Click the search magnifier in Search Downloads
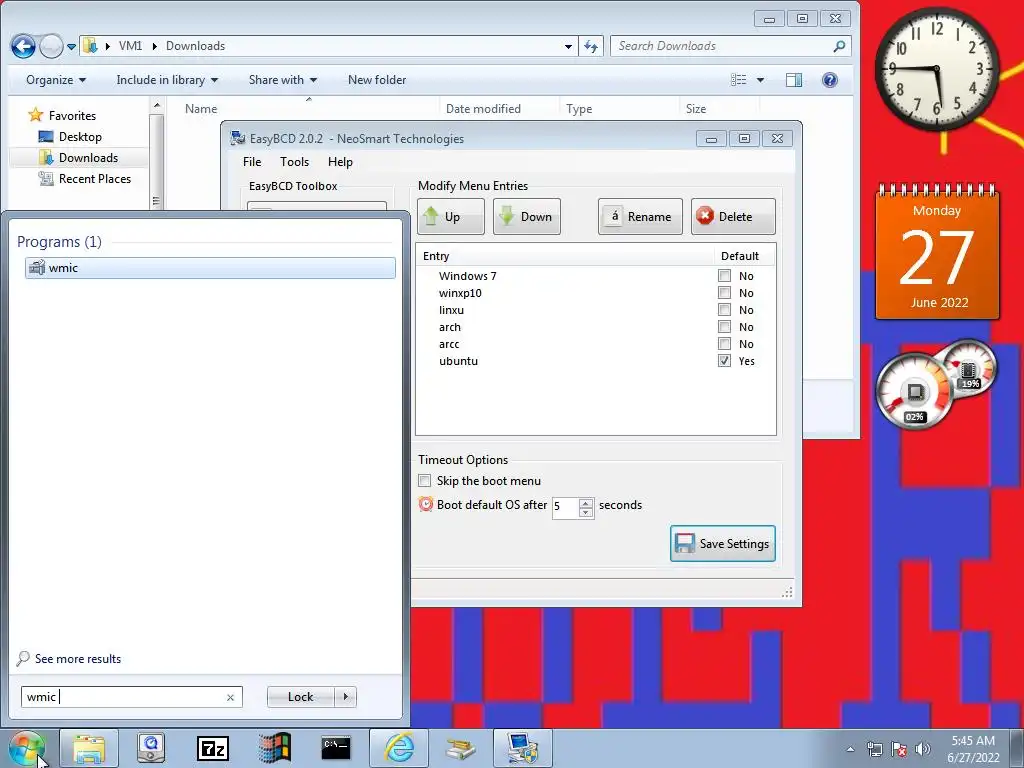This screenshot has width=1024, height=768. click(839, 46)
